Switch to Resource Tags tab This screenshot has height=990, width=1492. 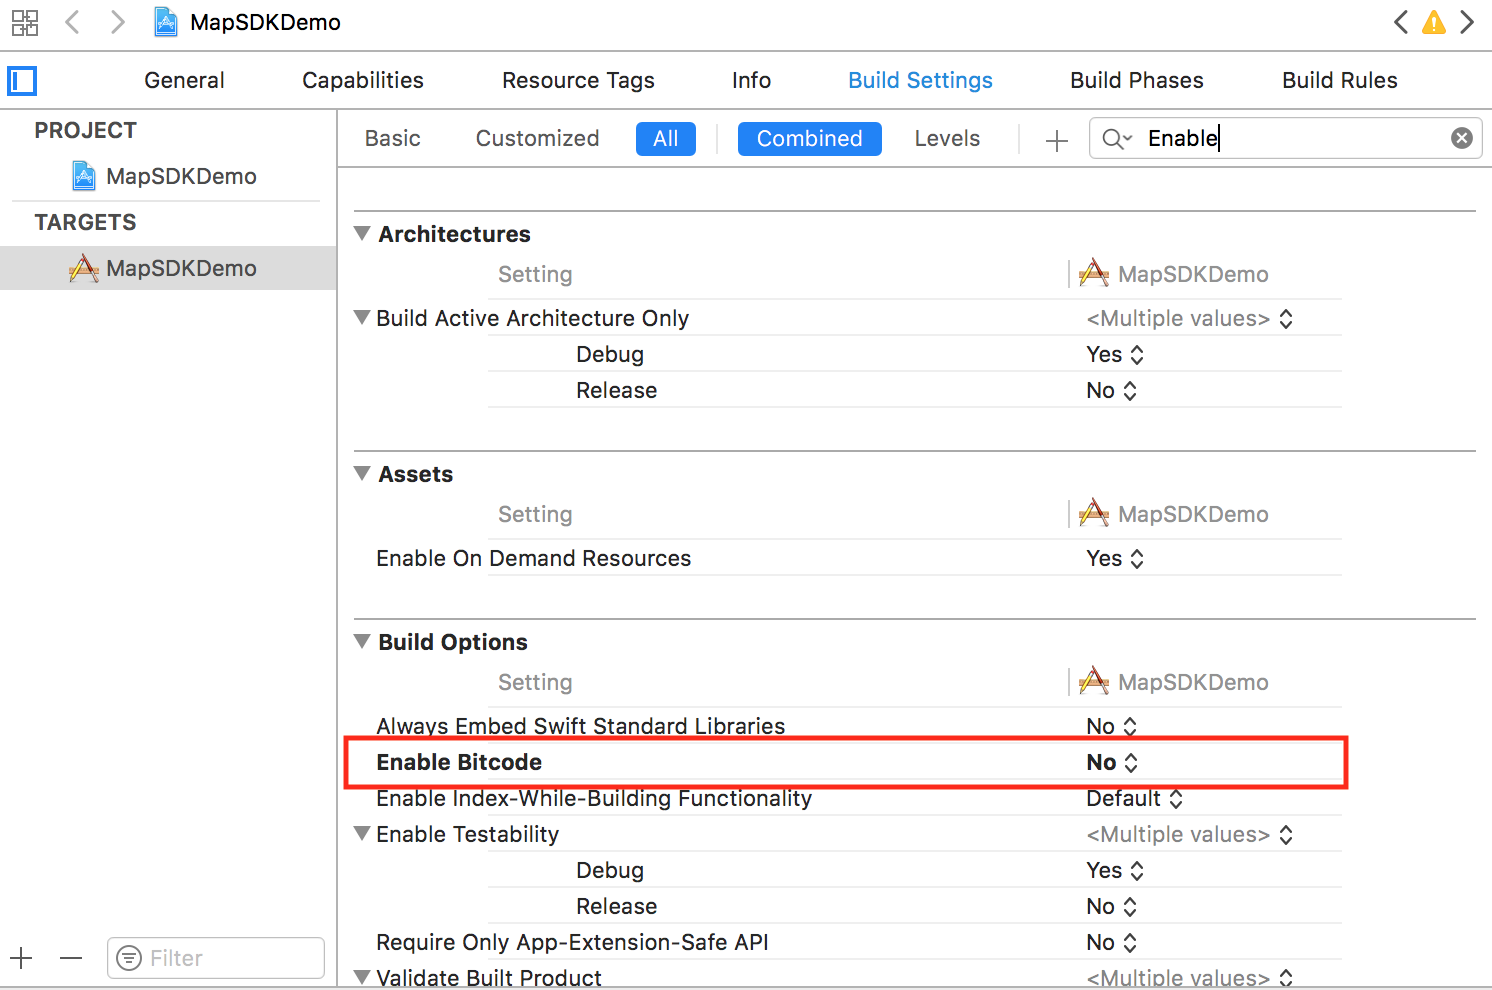click(x=578, y=80)
